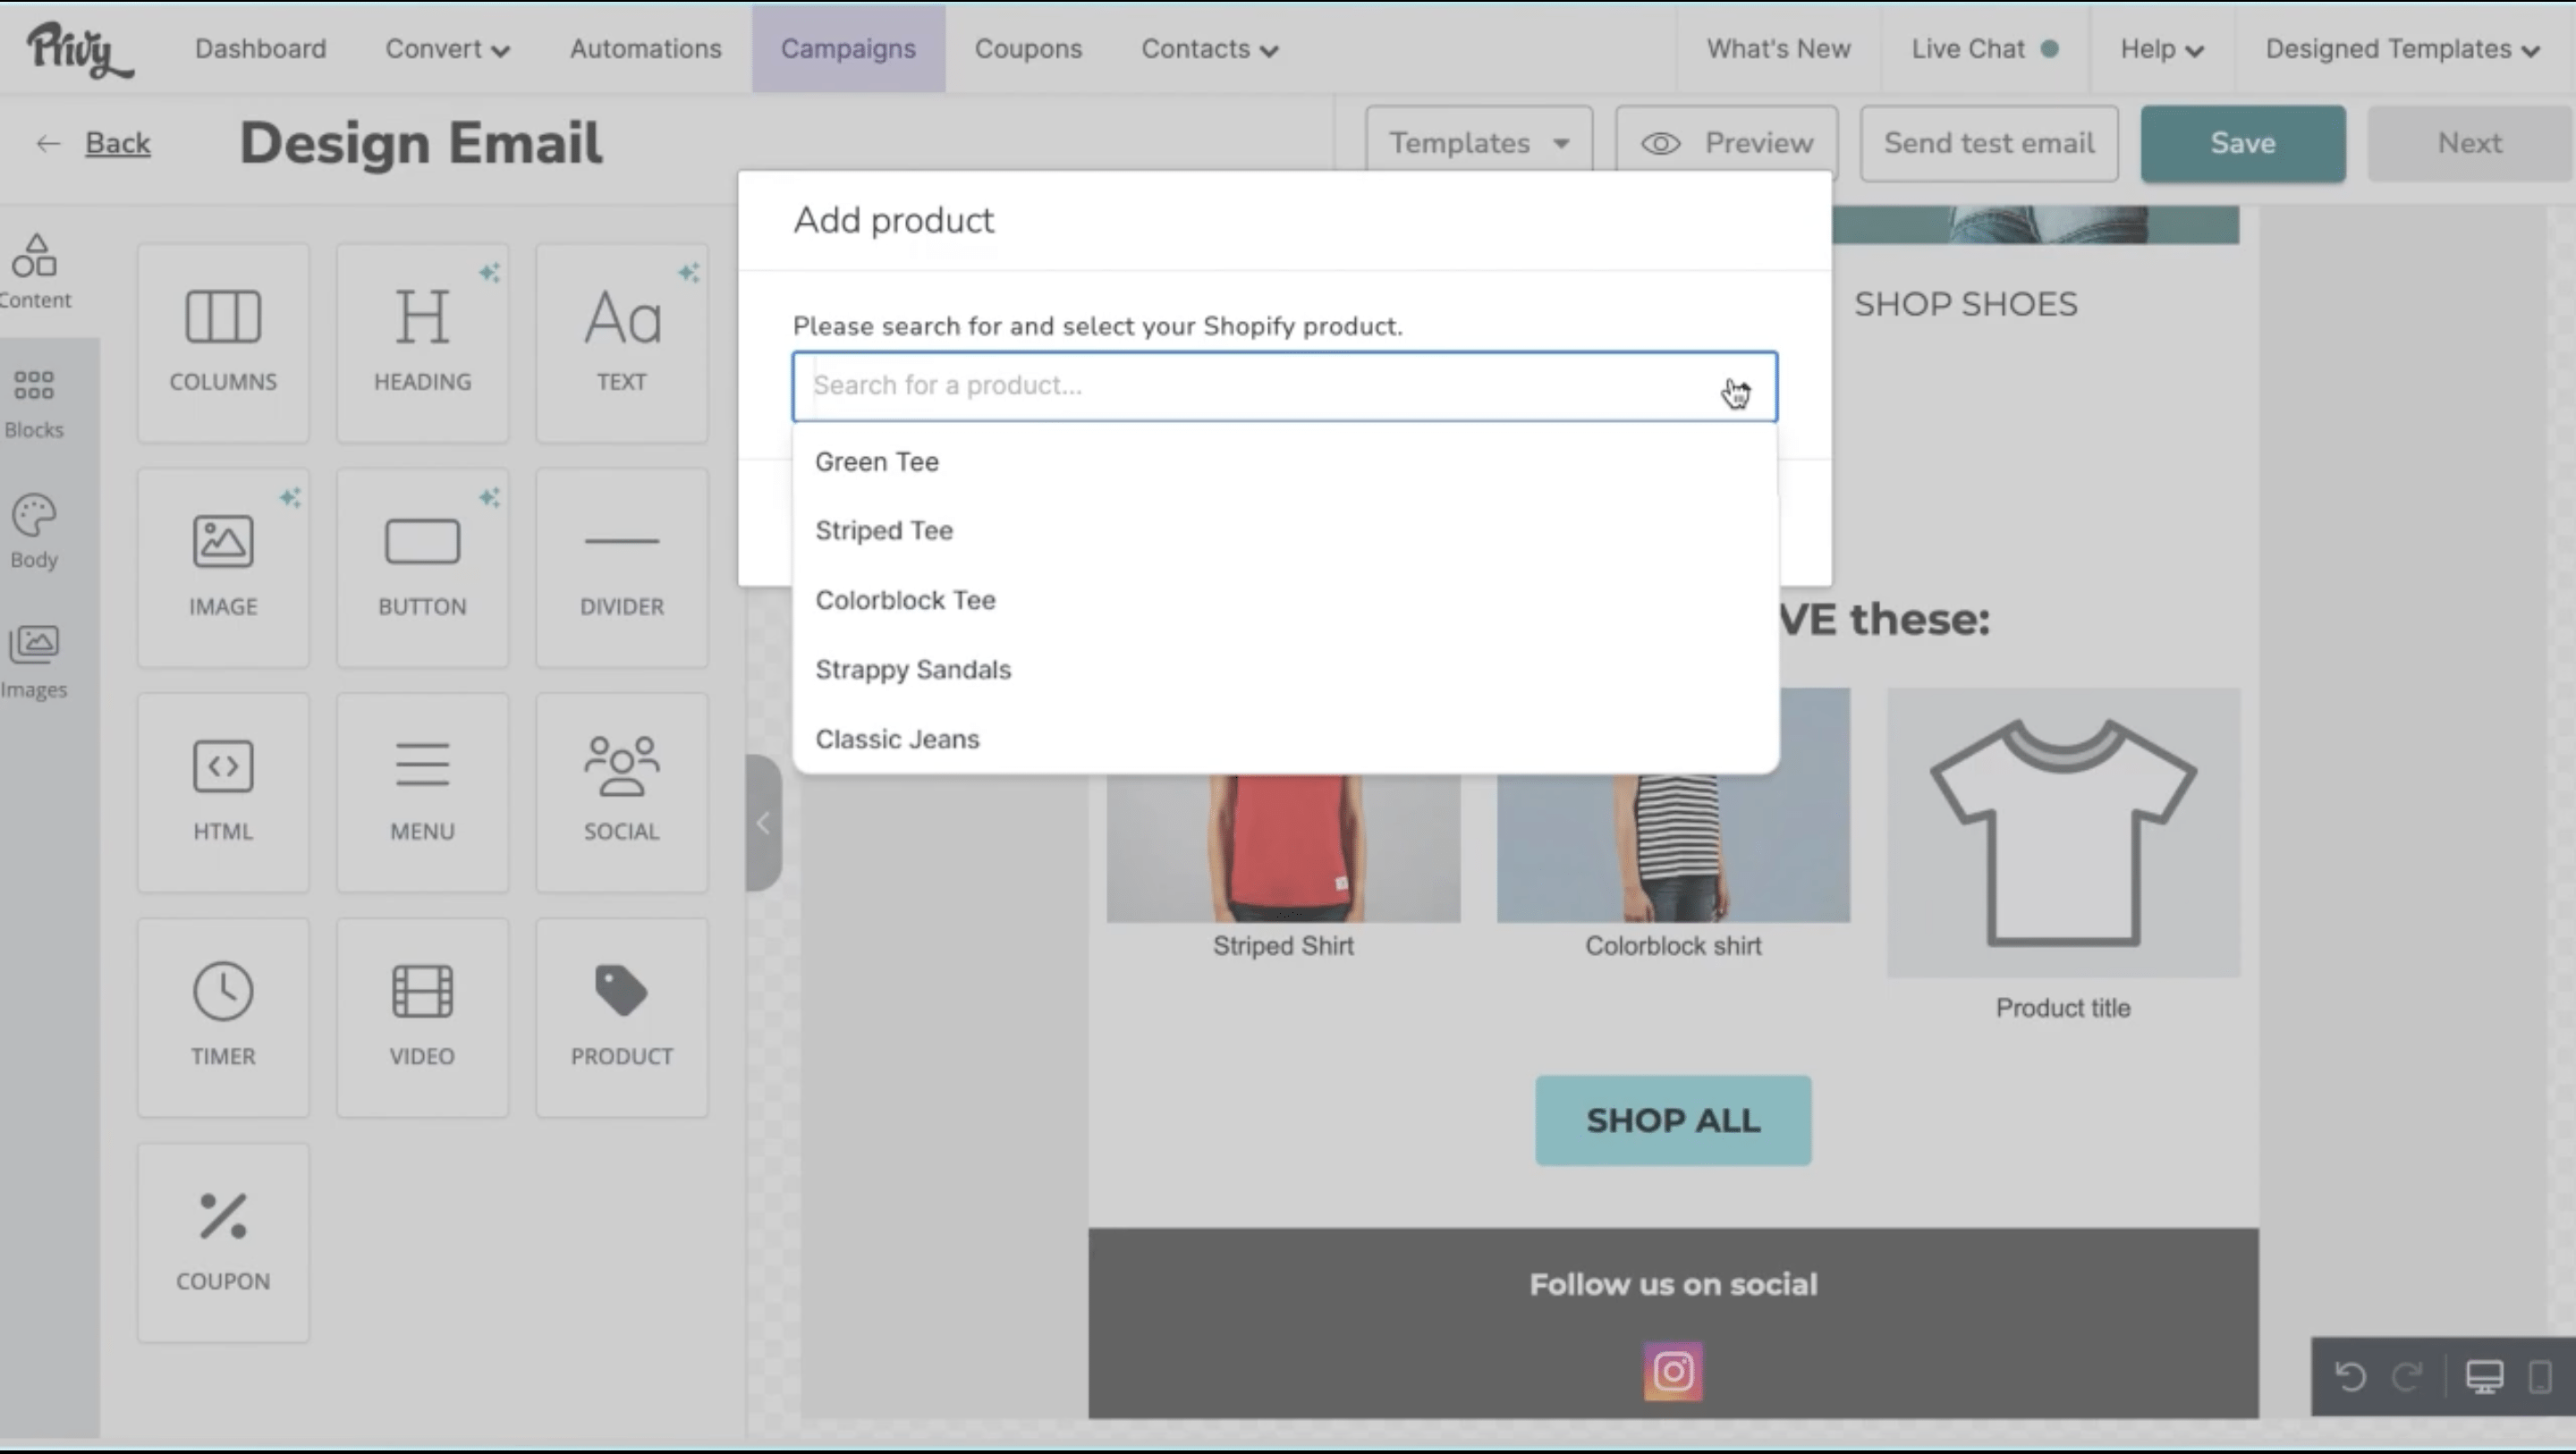The height and width of the screenshot is (1454, 2576).
Task: Switch to mobile preview view
Action: [x=2540, y=1377]
